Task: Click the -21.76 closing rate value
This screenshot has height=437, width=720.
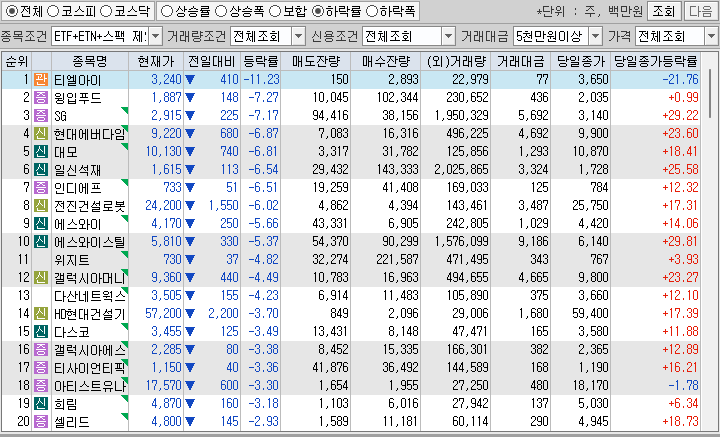Action: (681, 80)
